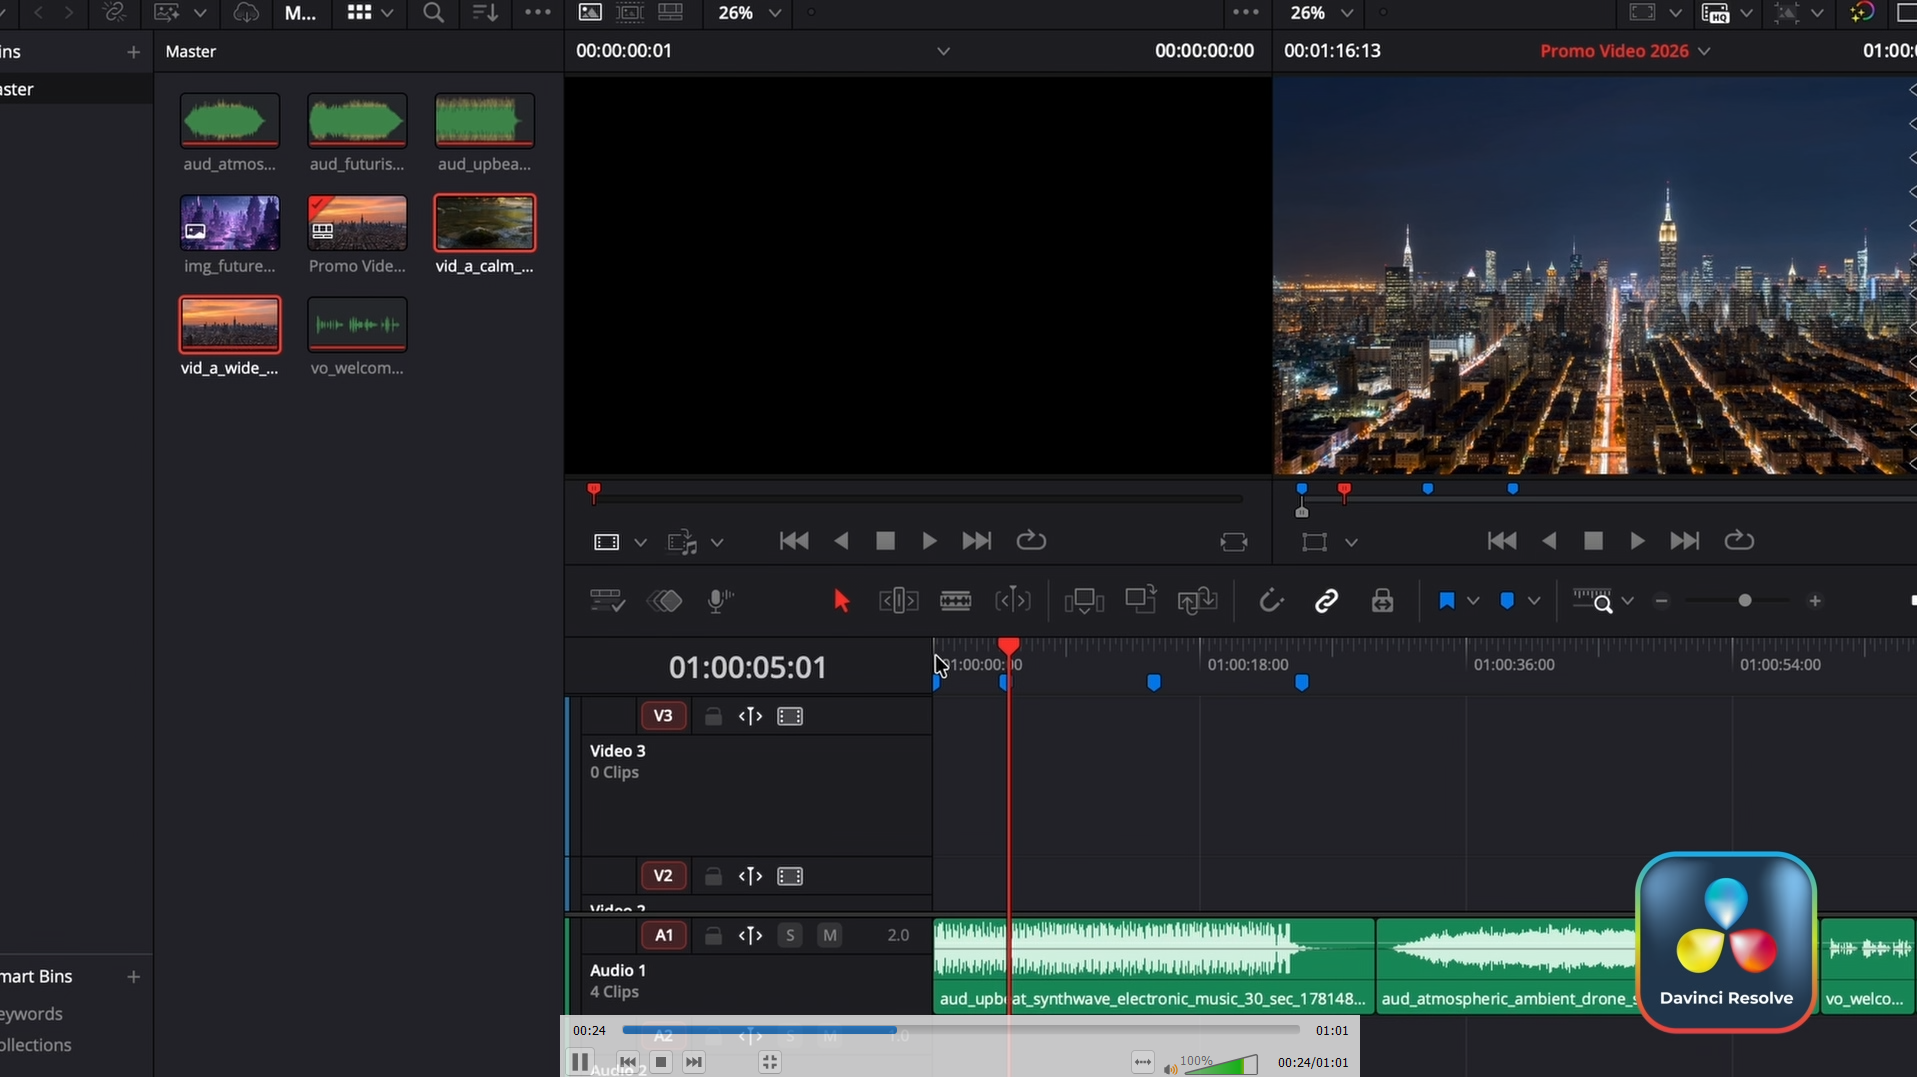Mute the Audio 1 track
This screenshot has height=1077, width=1917.
pyautogui.click(x=830, y=936)
